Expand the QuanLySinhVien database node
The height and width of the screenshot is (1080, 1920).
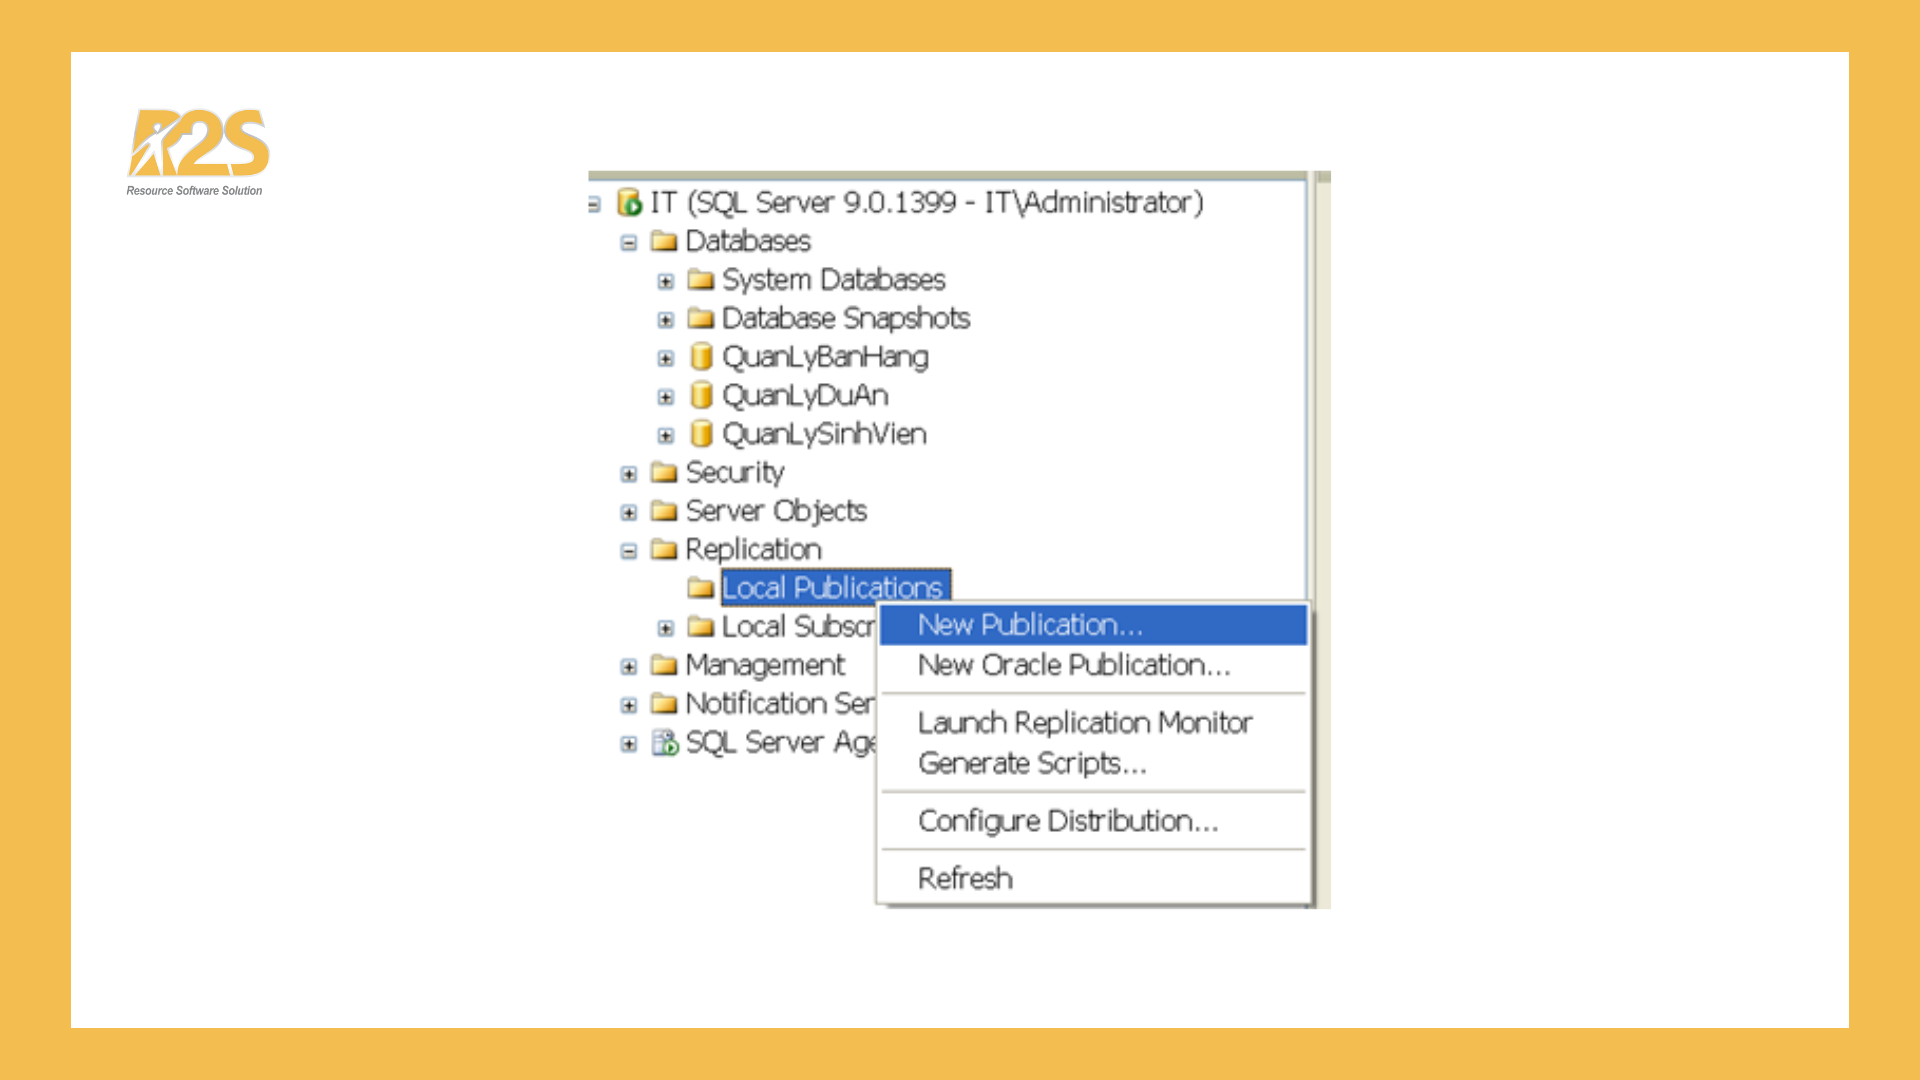[x=666, y=434]
